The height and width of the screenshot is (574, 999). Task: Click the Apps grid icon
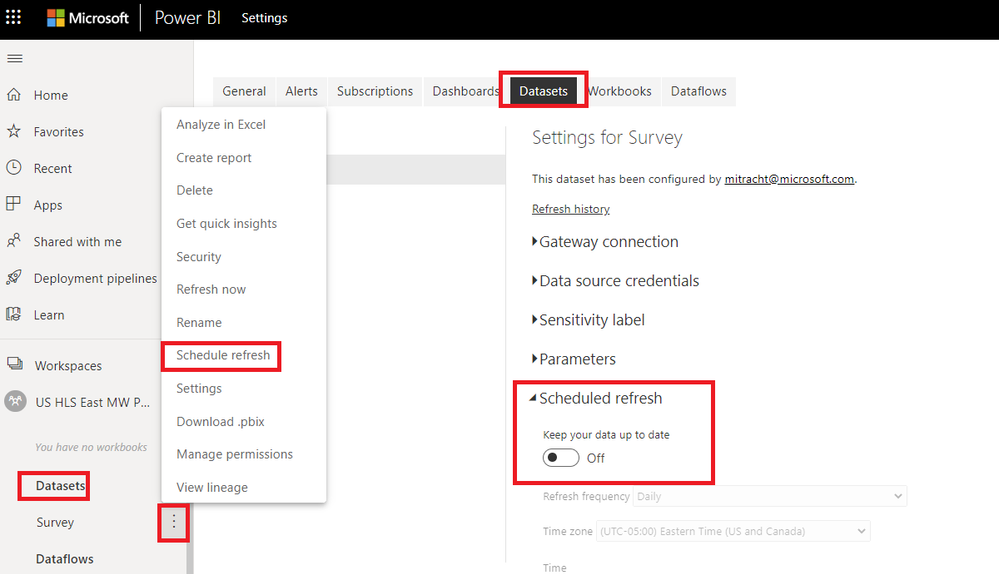click(13, 204)
